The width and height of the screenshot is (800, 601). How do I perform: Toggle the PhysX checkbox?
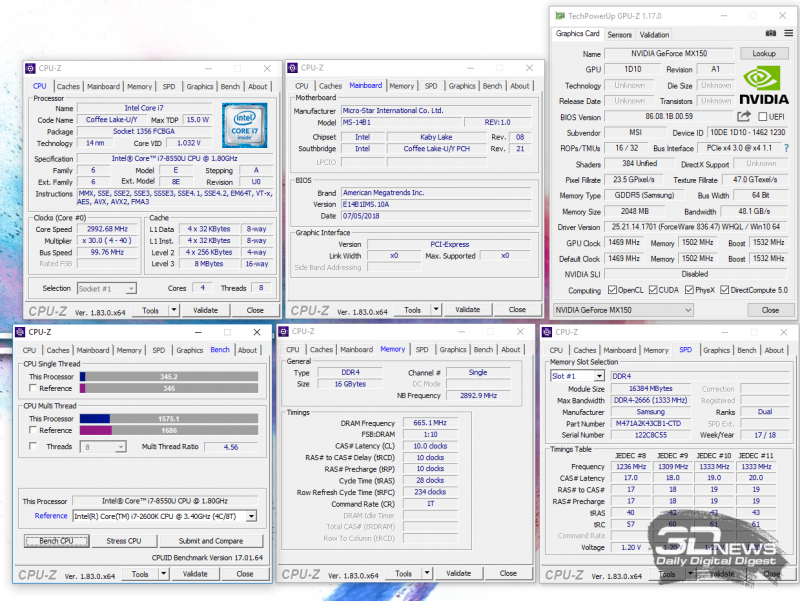pos(689,290)
